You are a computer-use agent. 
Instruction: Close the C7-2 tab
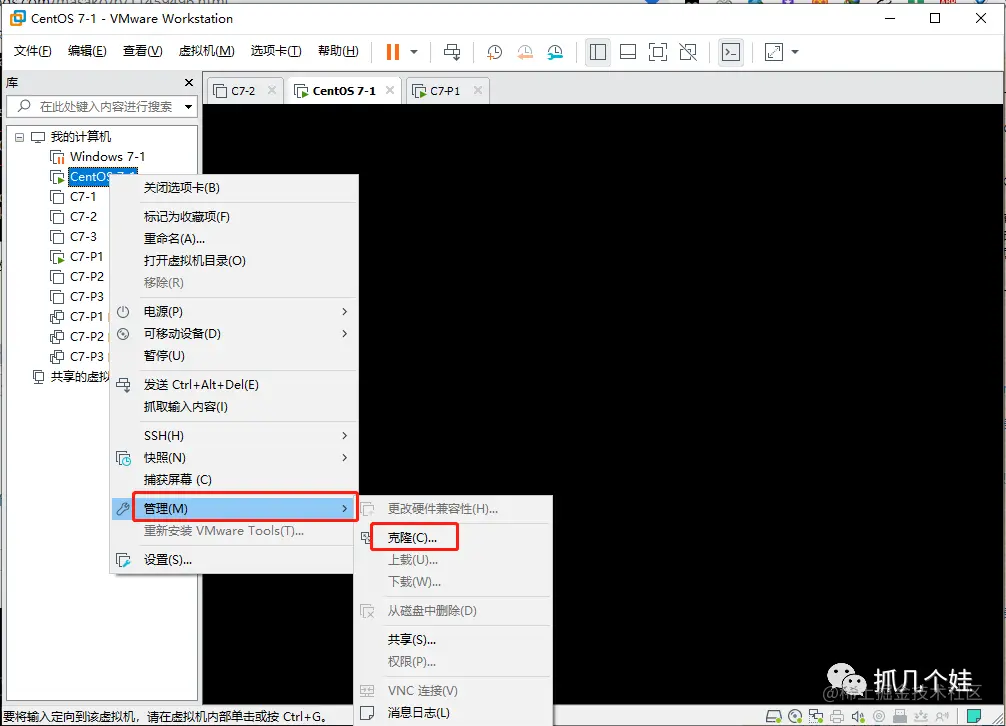coord(272,90)
